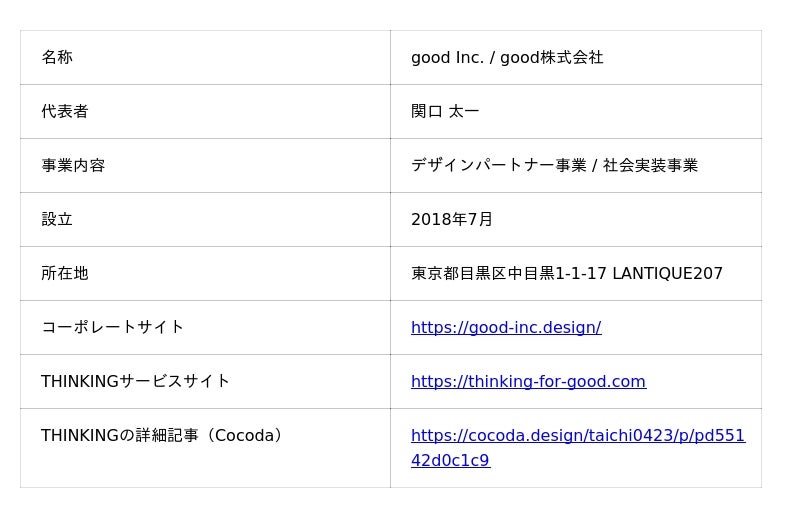Open the cocoda.design/taichi0423 article link
This screenshot has width=800, height=518.
click(x=577, y=436)
